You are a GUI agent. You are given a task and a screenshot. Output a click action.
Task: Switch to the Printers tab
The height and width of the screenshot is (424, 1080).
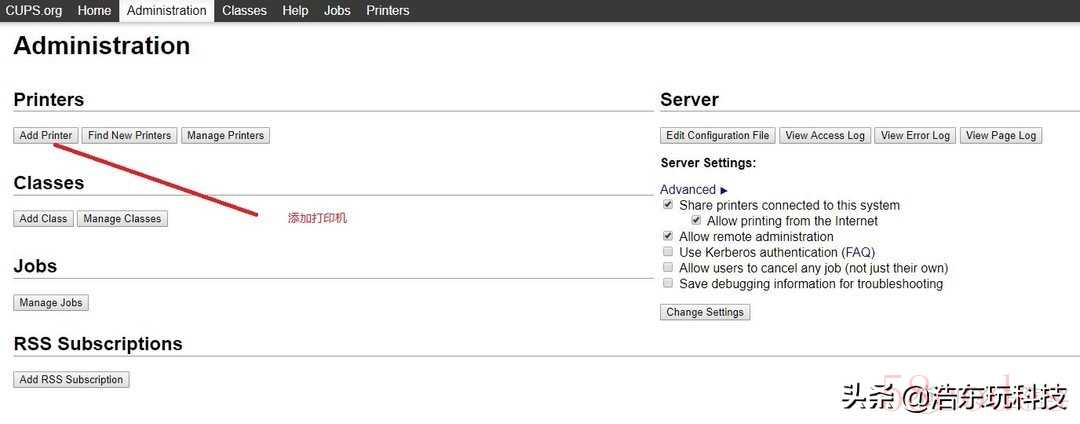[x=387, y=10]
